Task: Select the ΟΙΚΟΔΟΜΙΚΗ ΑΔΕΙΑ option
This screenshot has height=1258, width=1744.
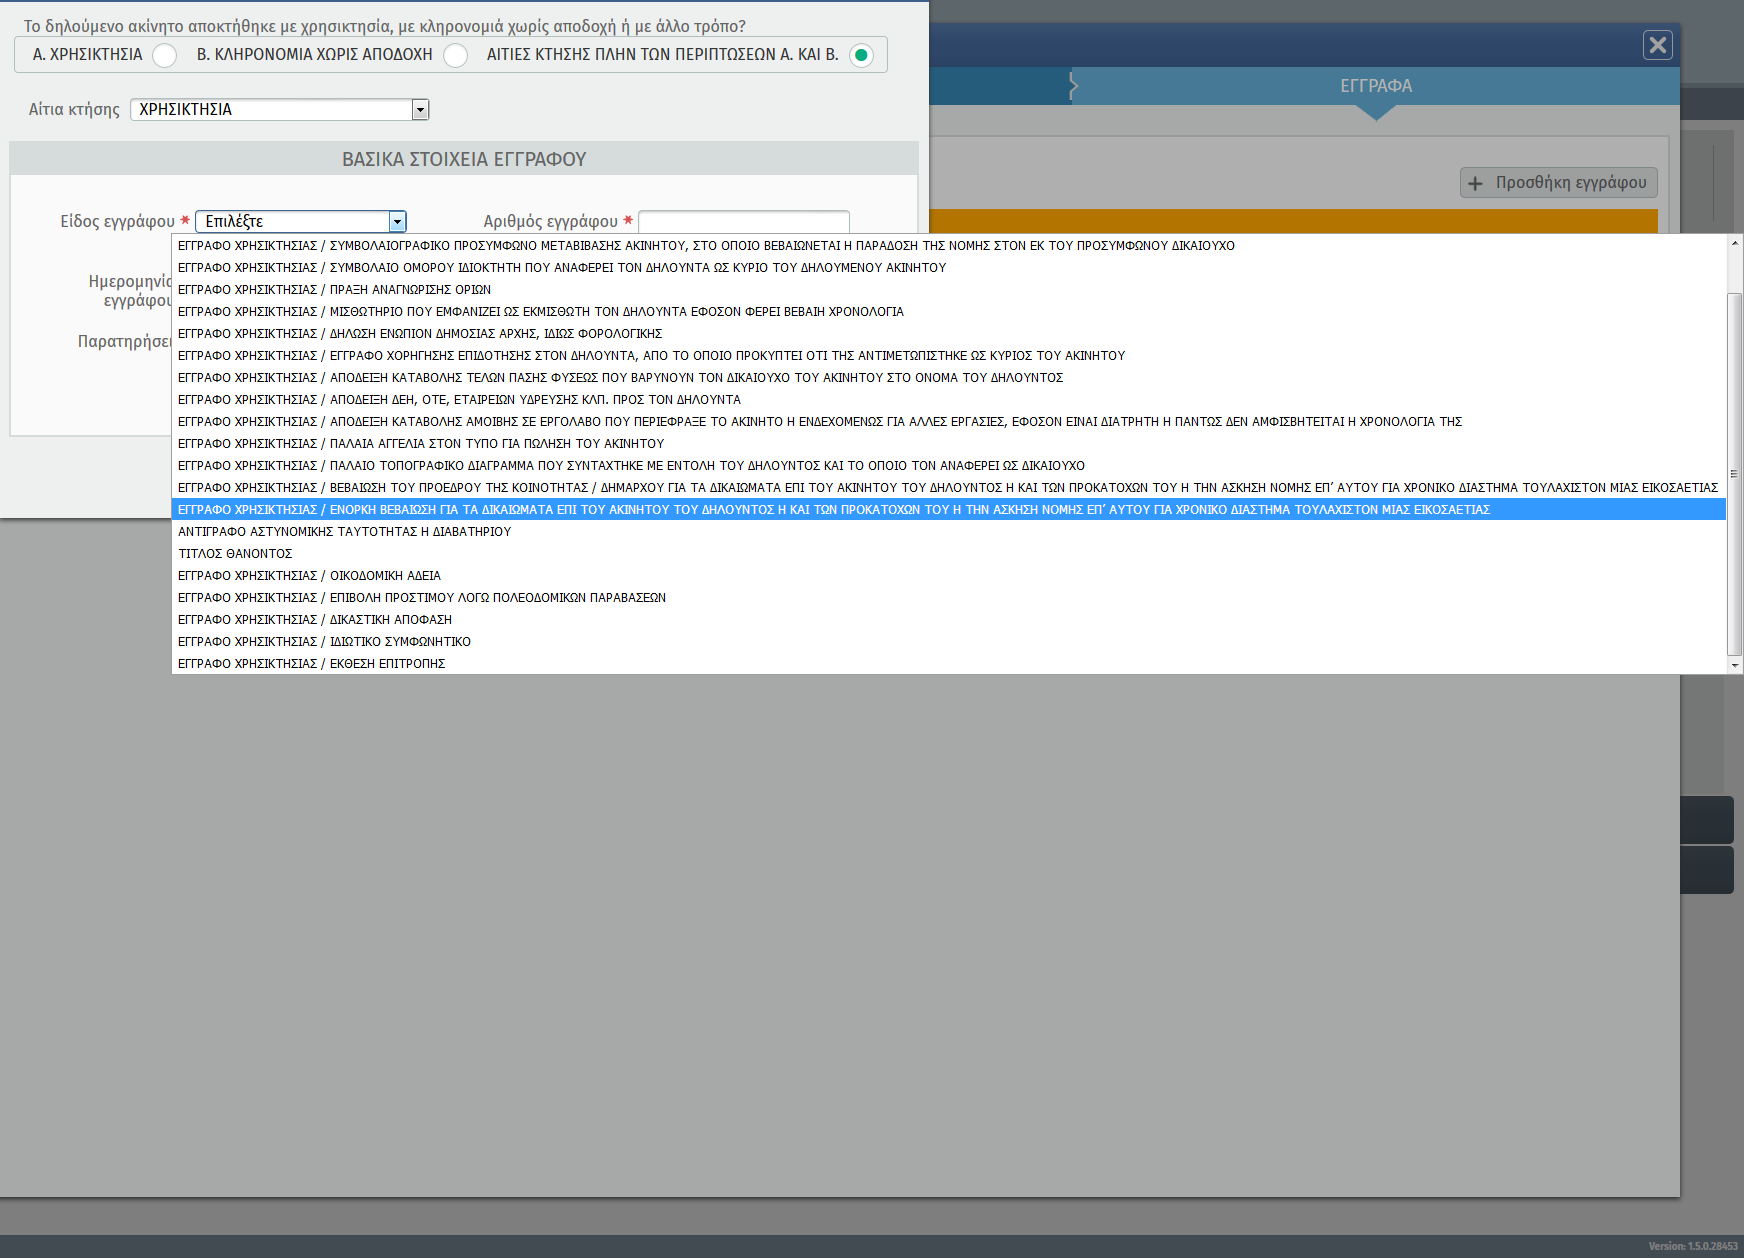Action: pyautogui.click(x=310, y=576)
